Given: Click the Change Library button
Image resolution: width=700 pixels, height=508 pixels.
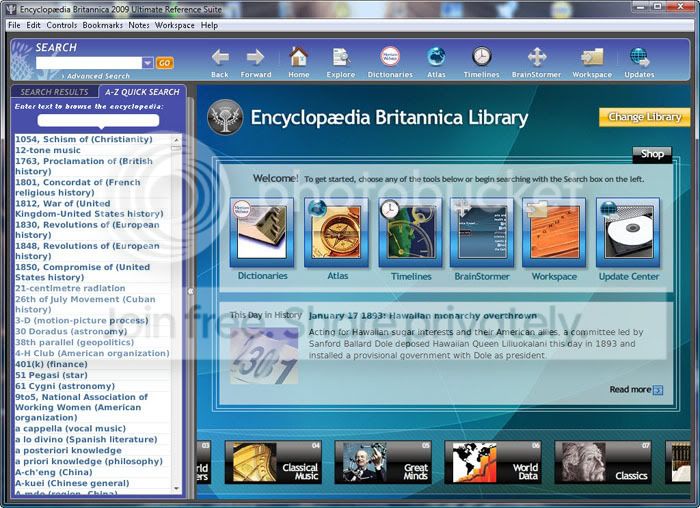Looking at the screenshot, I should click(644, 117).
